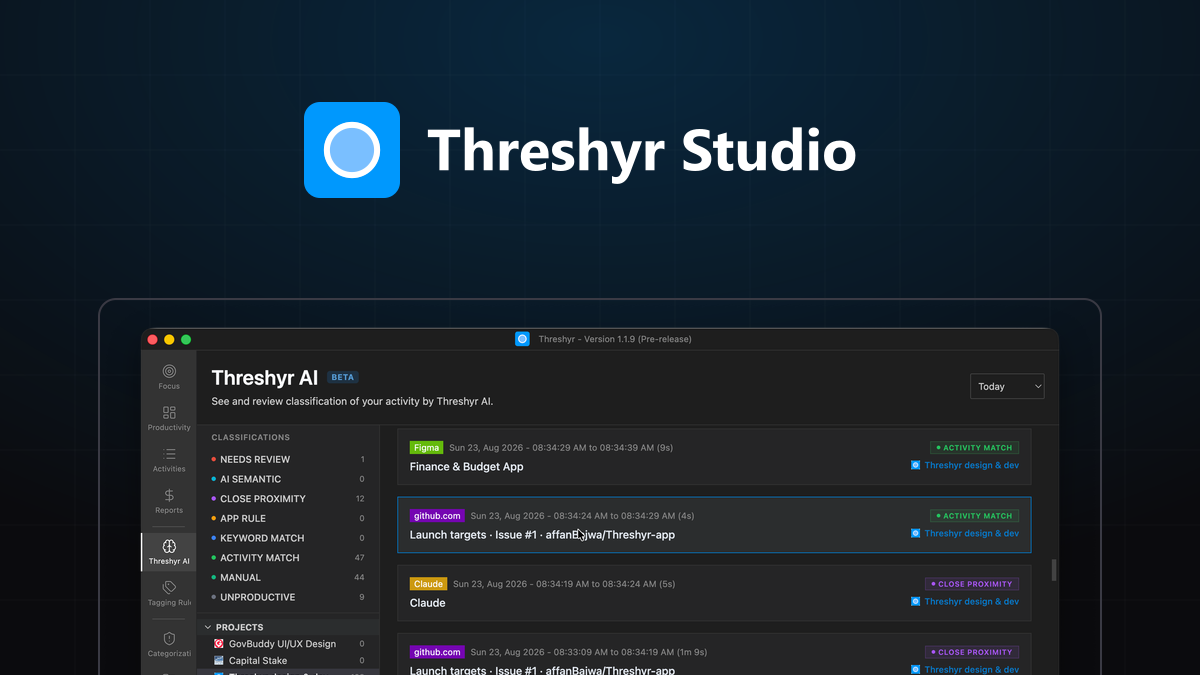
Task: Open the Tagging Rules sidebar section
Action: click(x=169, y=593)
